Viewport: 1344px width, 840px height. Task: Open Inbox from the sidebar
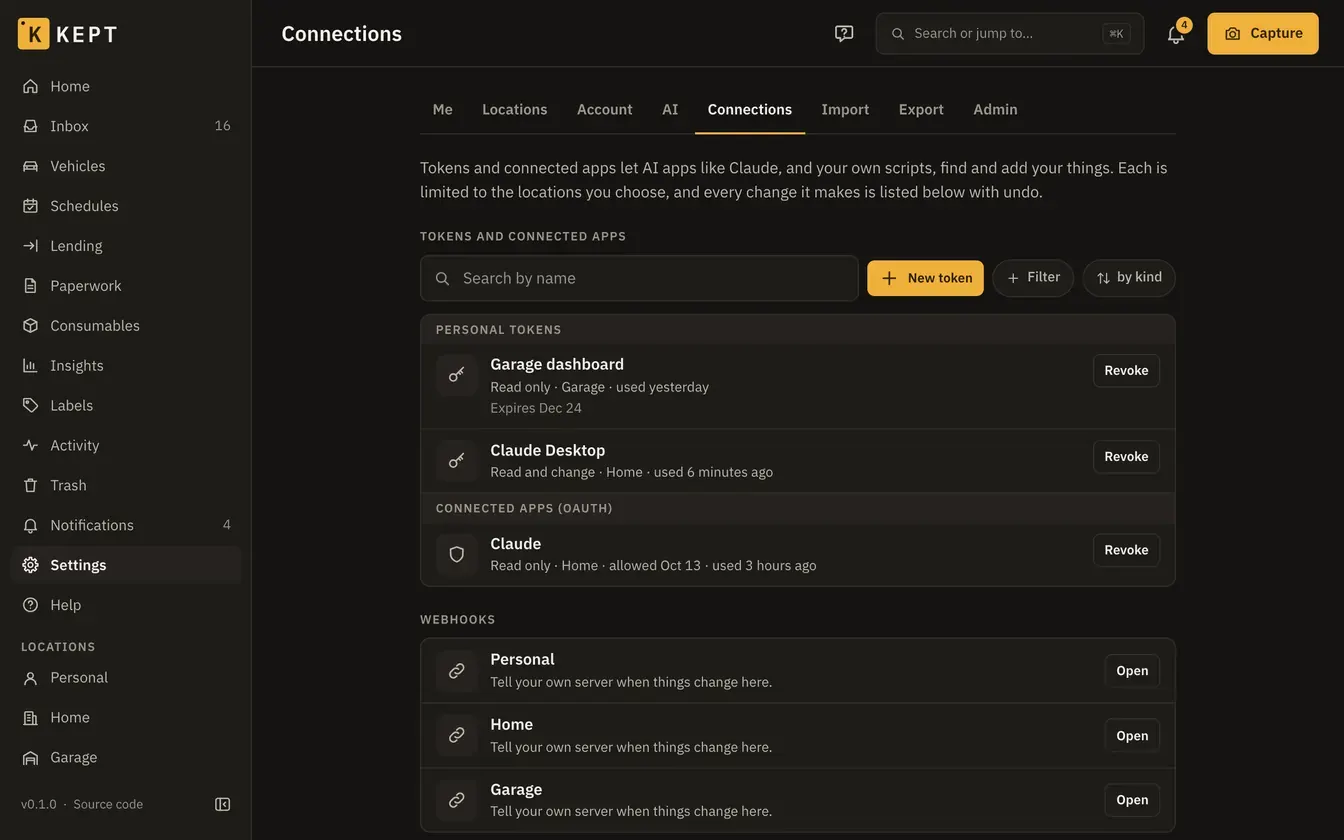point(126,126)
